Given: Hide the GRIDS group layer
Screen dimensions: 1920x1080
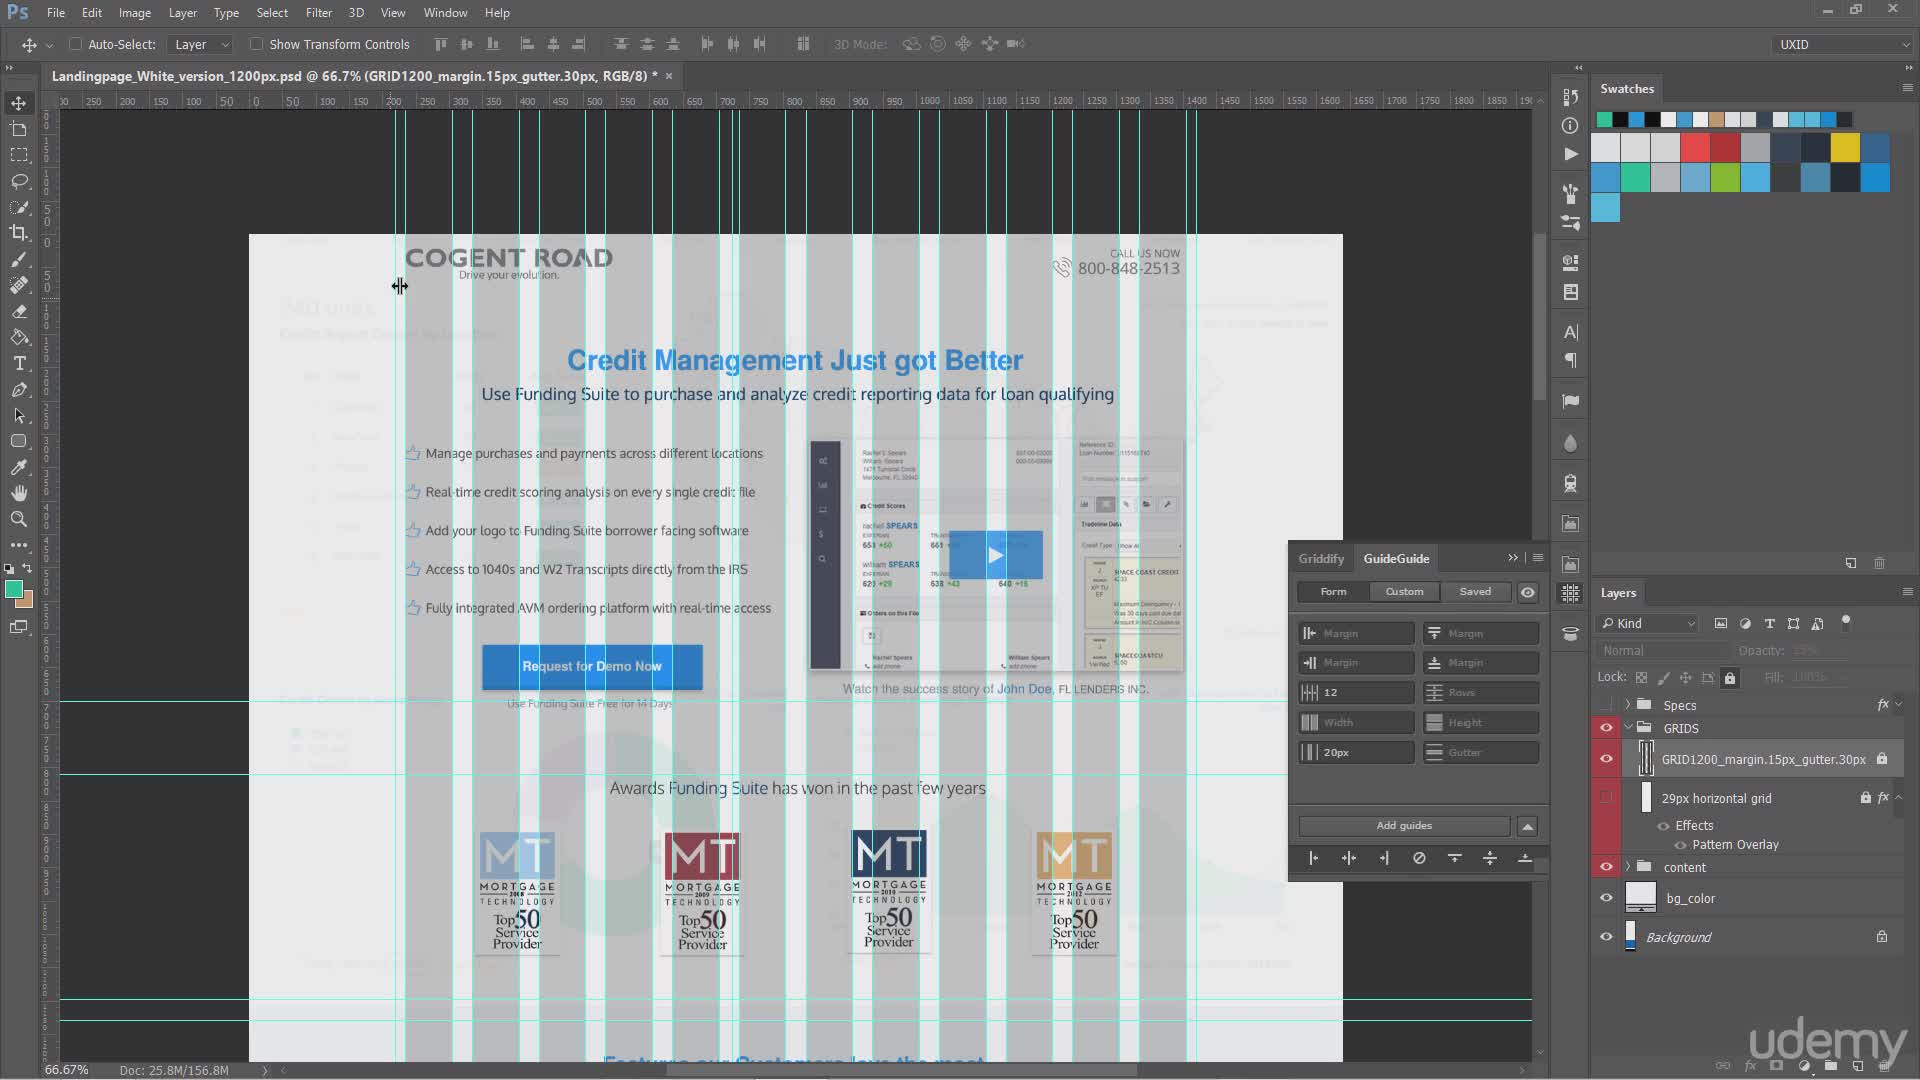Looking at the screenshot, I should coord(1606,728).
